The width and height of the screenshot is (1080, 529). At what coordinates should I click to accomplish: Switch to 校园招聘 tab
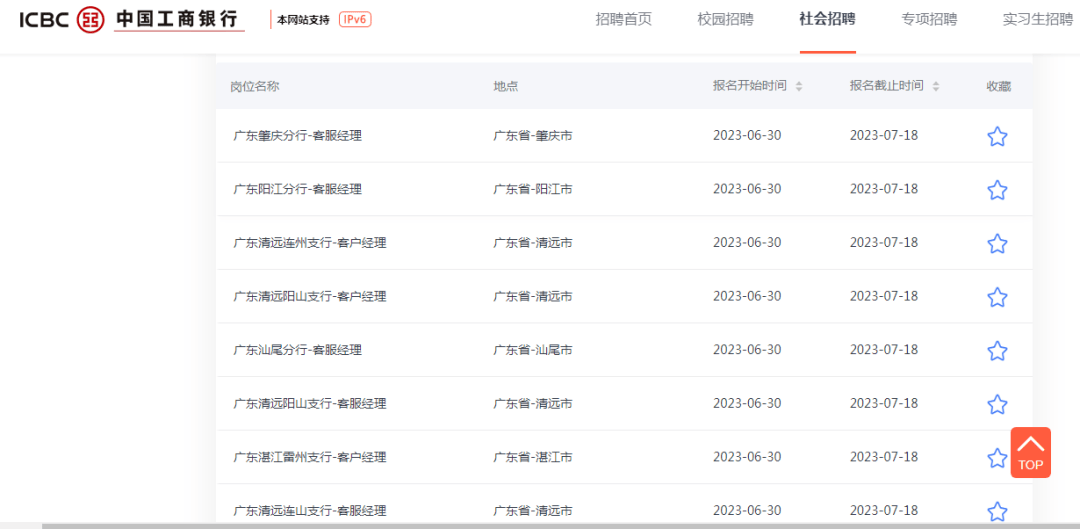point(725,19)
